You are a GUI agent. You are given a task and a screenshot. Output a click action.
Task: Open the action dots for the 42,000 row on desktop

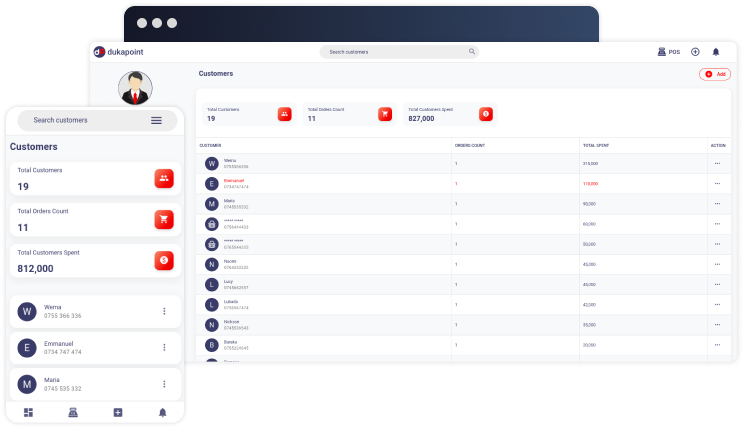pos(717,305)
